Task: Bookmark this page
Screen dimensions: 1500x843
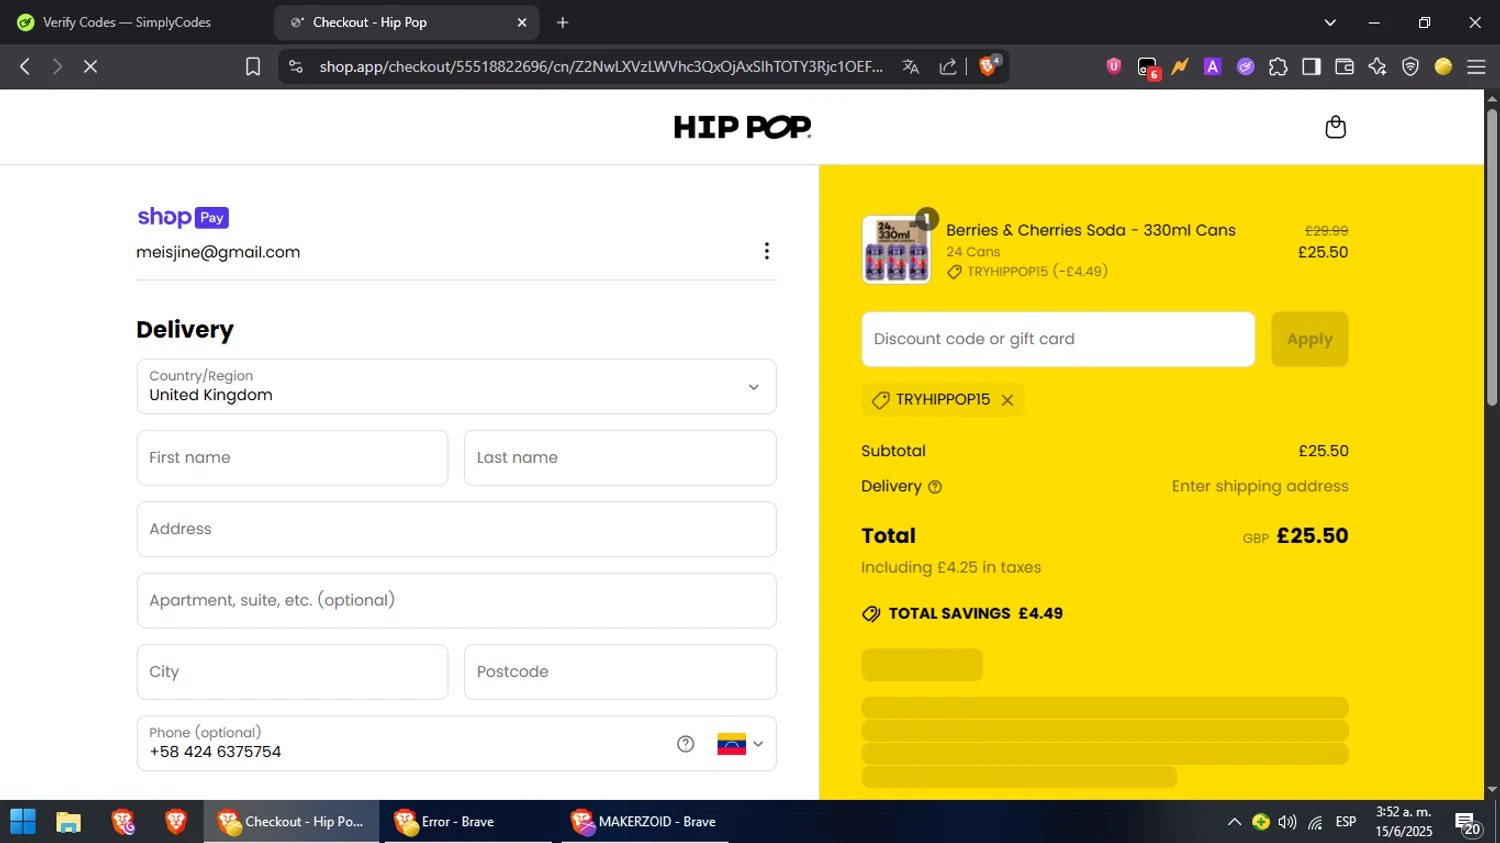Action: (253, 66)
